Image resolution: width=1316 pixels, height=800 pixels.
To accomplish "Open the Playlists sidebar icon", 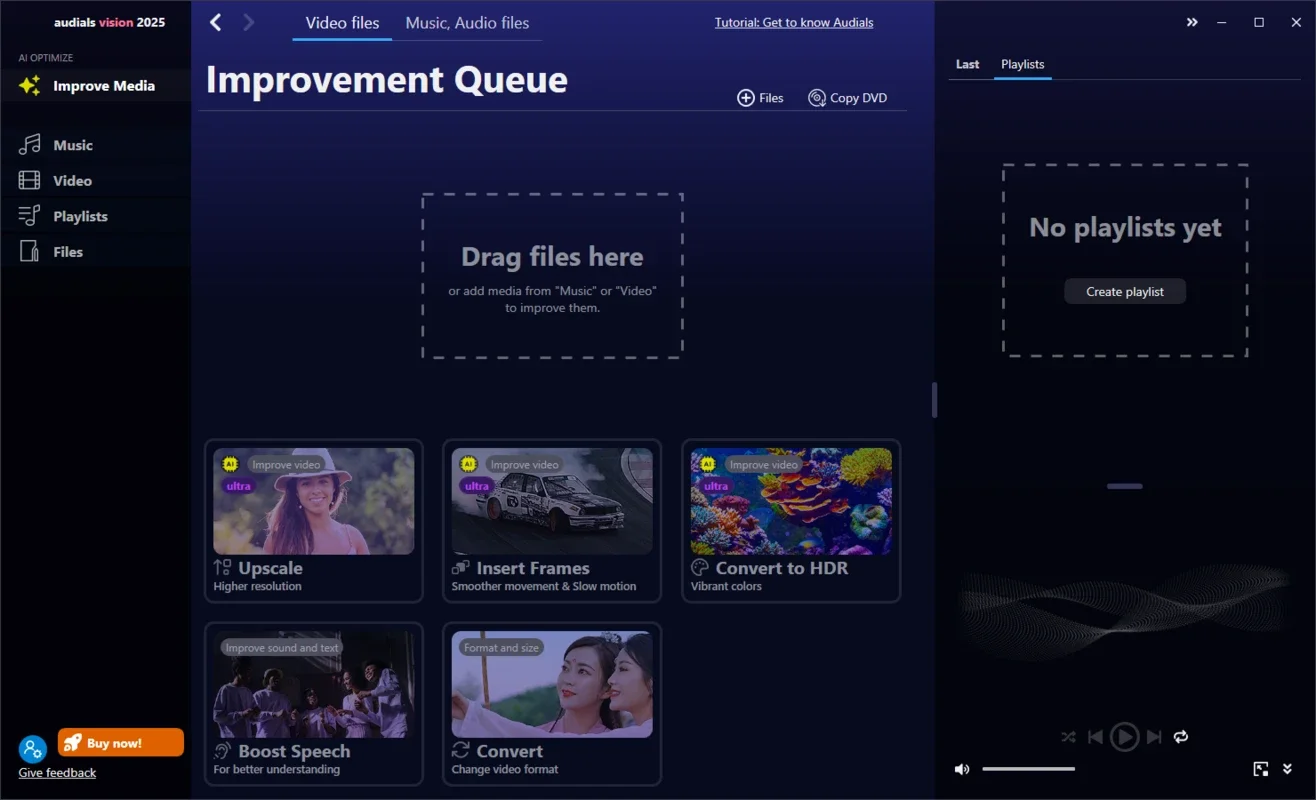I will [30, 216].
